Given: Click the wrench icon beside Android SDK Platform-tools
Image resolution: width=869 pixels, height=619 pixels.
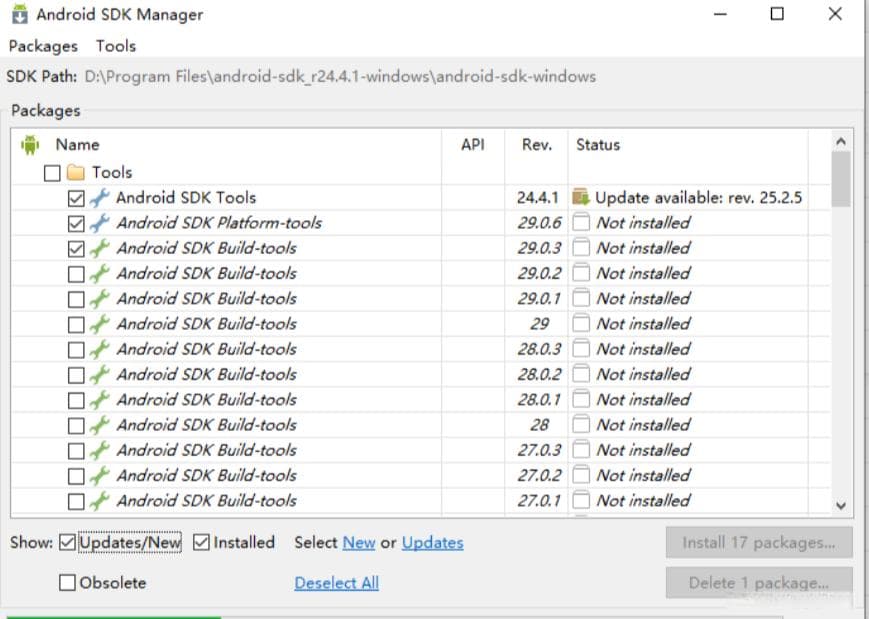Looking at the screenshot, I should [x=100, y=223].
